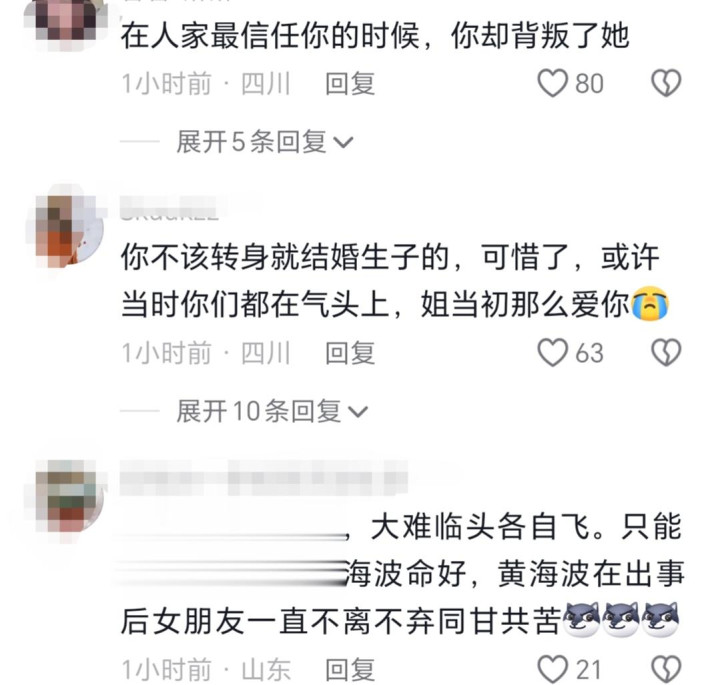Like the comment with 63 likes
720x685 pixels.
coord(553,353)
